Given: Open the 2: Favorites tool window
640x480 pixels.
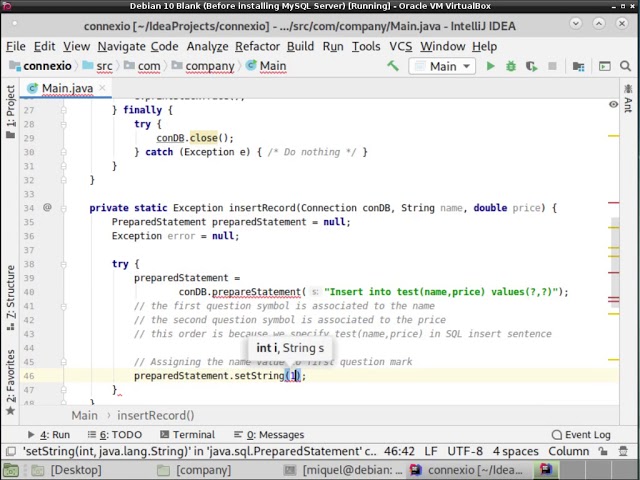Looking at the screenshot, I should coord(11,382).
